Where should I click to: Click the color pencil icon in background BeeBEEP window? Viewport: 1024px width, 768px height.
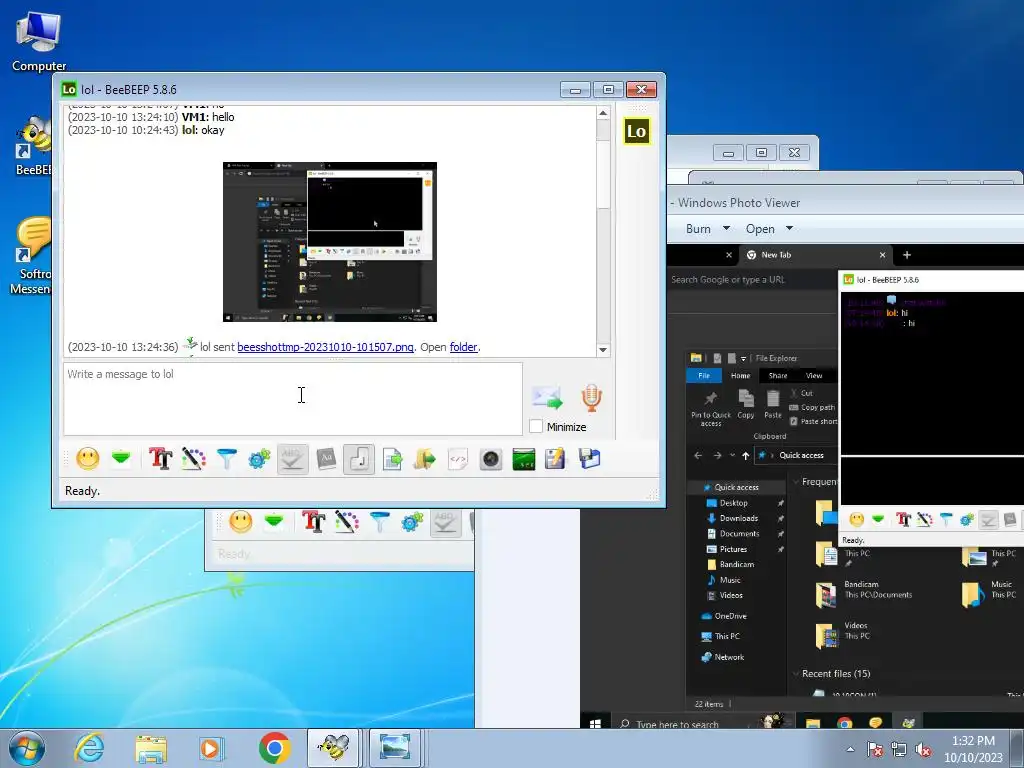(x=347, y=521)
